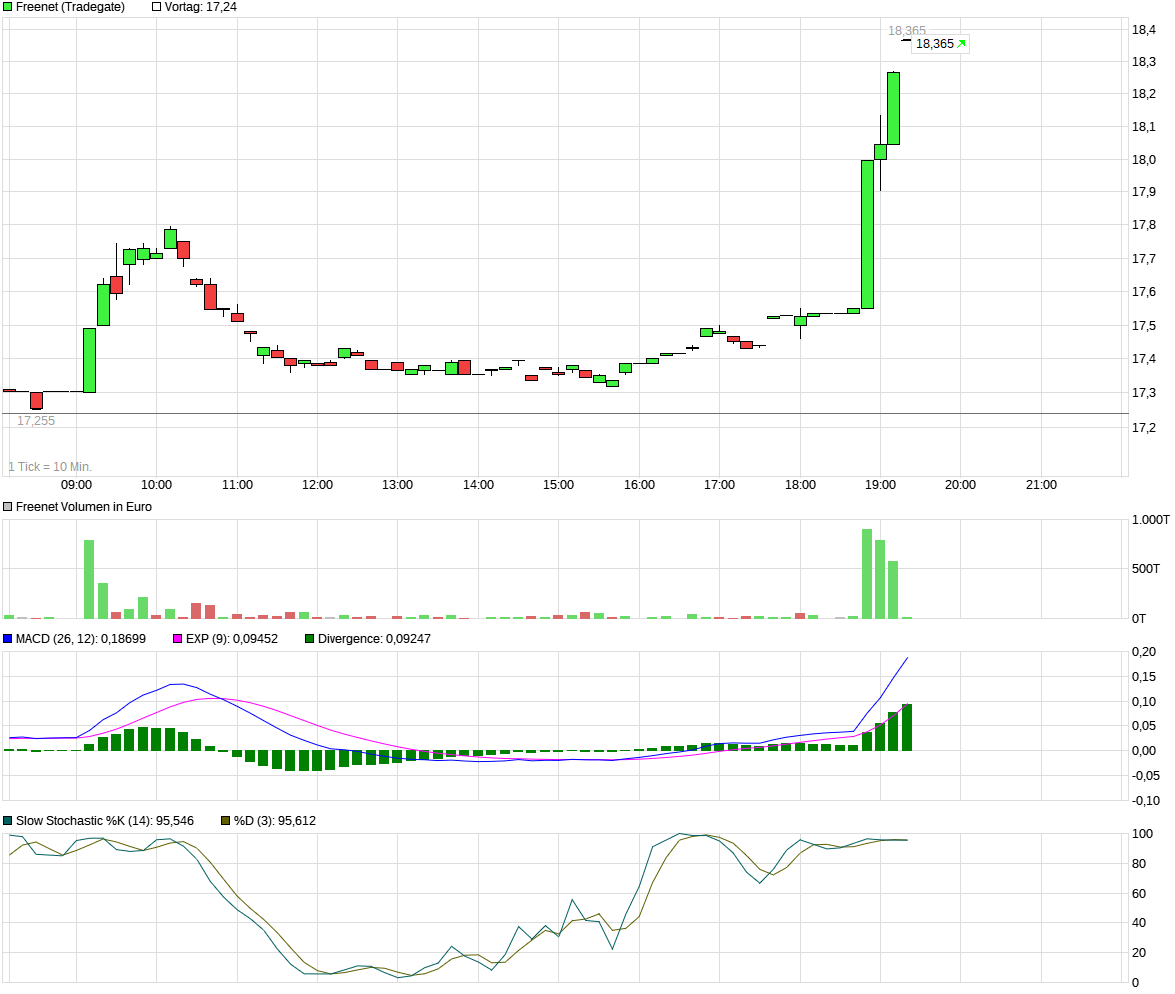Click the last MACD divergence histogram bar

click(x=907, y=727)
